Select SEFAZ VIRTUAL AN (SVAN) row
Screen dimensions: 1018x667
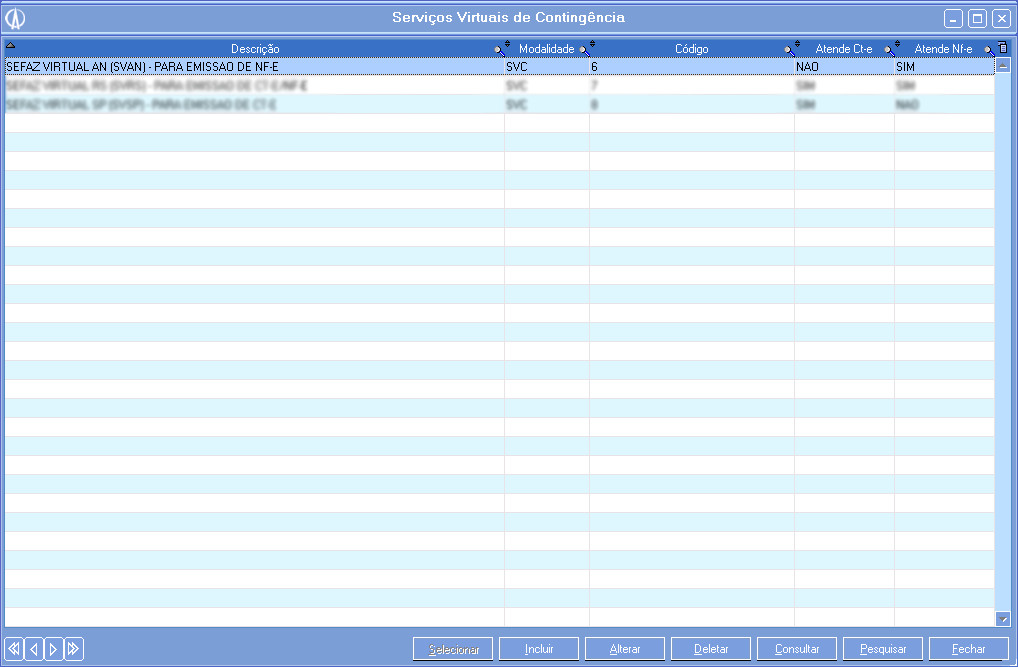[x=250, y=67]
